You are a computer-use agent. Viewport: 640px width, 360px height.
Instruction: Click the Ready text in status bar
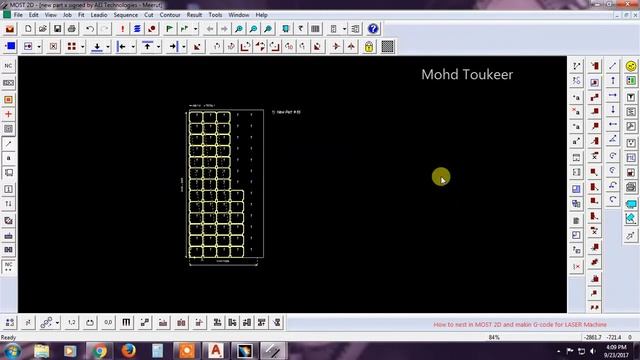tap(8, 338)
